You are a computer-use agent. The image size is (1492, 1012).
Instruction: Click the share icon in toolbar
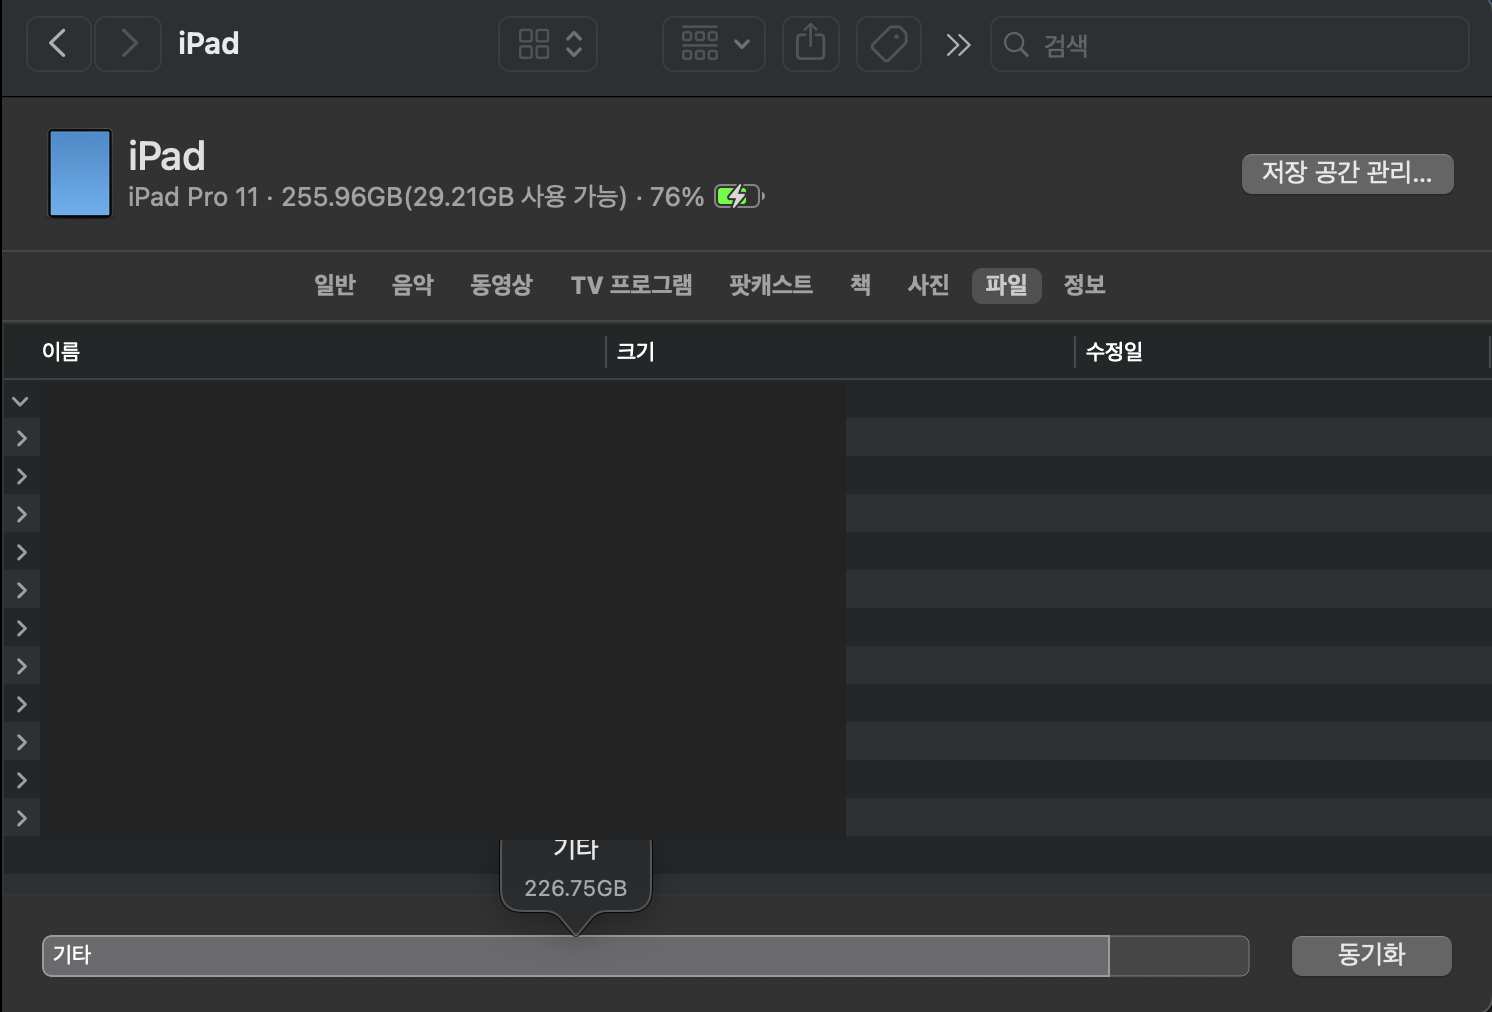tap(810, 44)
